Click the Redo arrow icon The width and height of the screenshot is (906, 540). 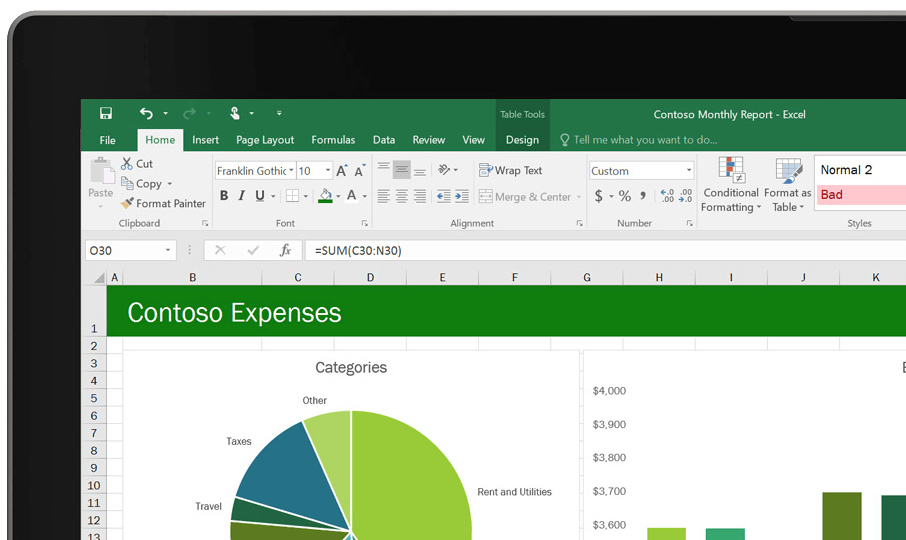coord(189,114)
